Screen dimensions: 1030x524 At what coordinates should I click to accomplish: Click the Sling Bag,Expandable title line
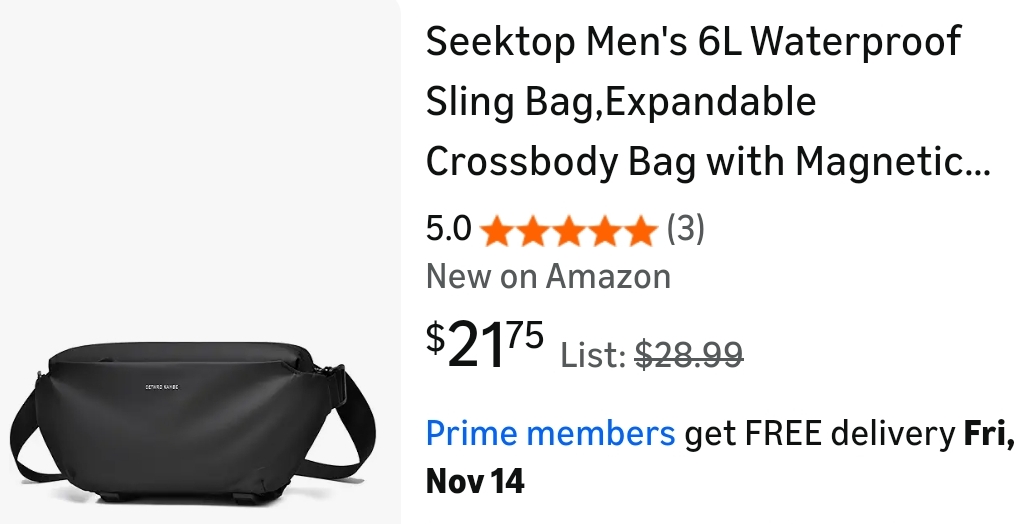(x=621, y=102)
